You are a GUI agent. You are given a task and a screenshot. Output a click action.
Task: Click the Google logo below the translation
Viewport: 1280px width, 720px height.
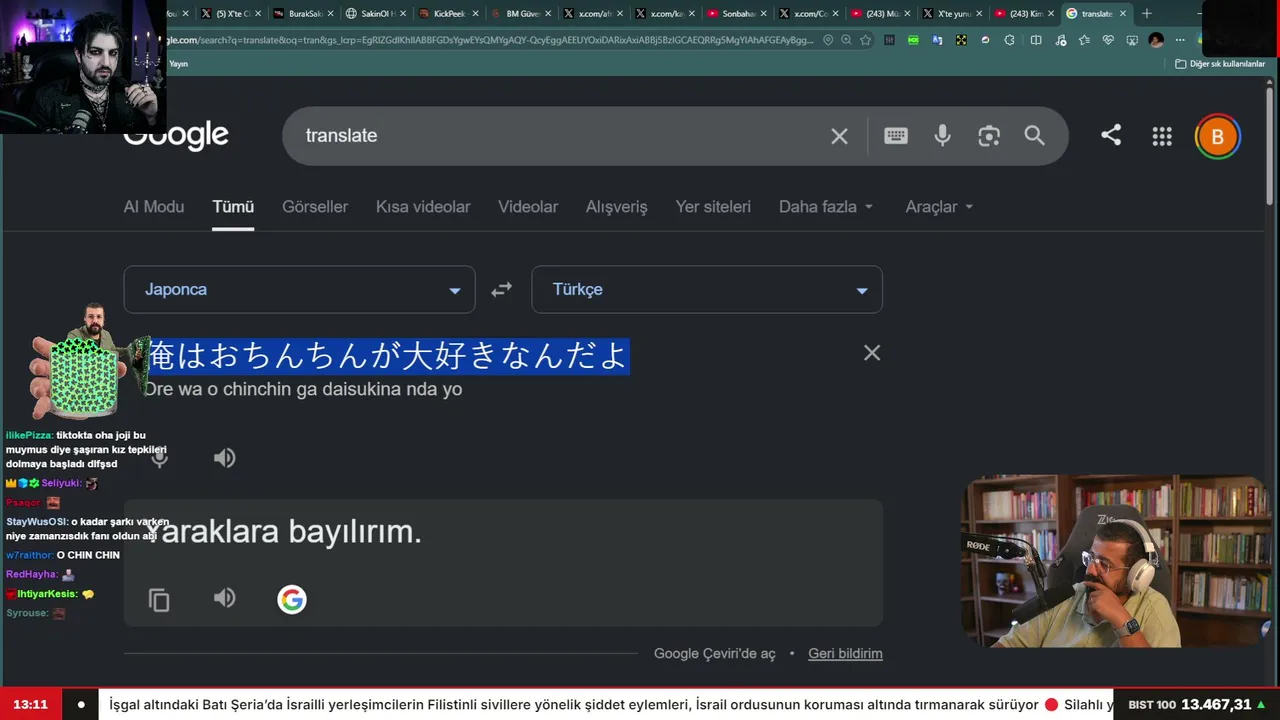[292, 600]
